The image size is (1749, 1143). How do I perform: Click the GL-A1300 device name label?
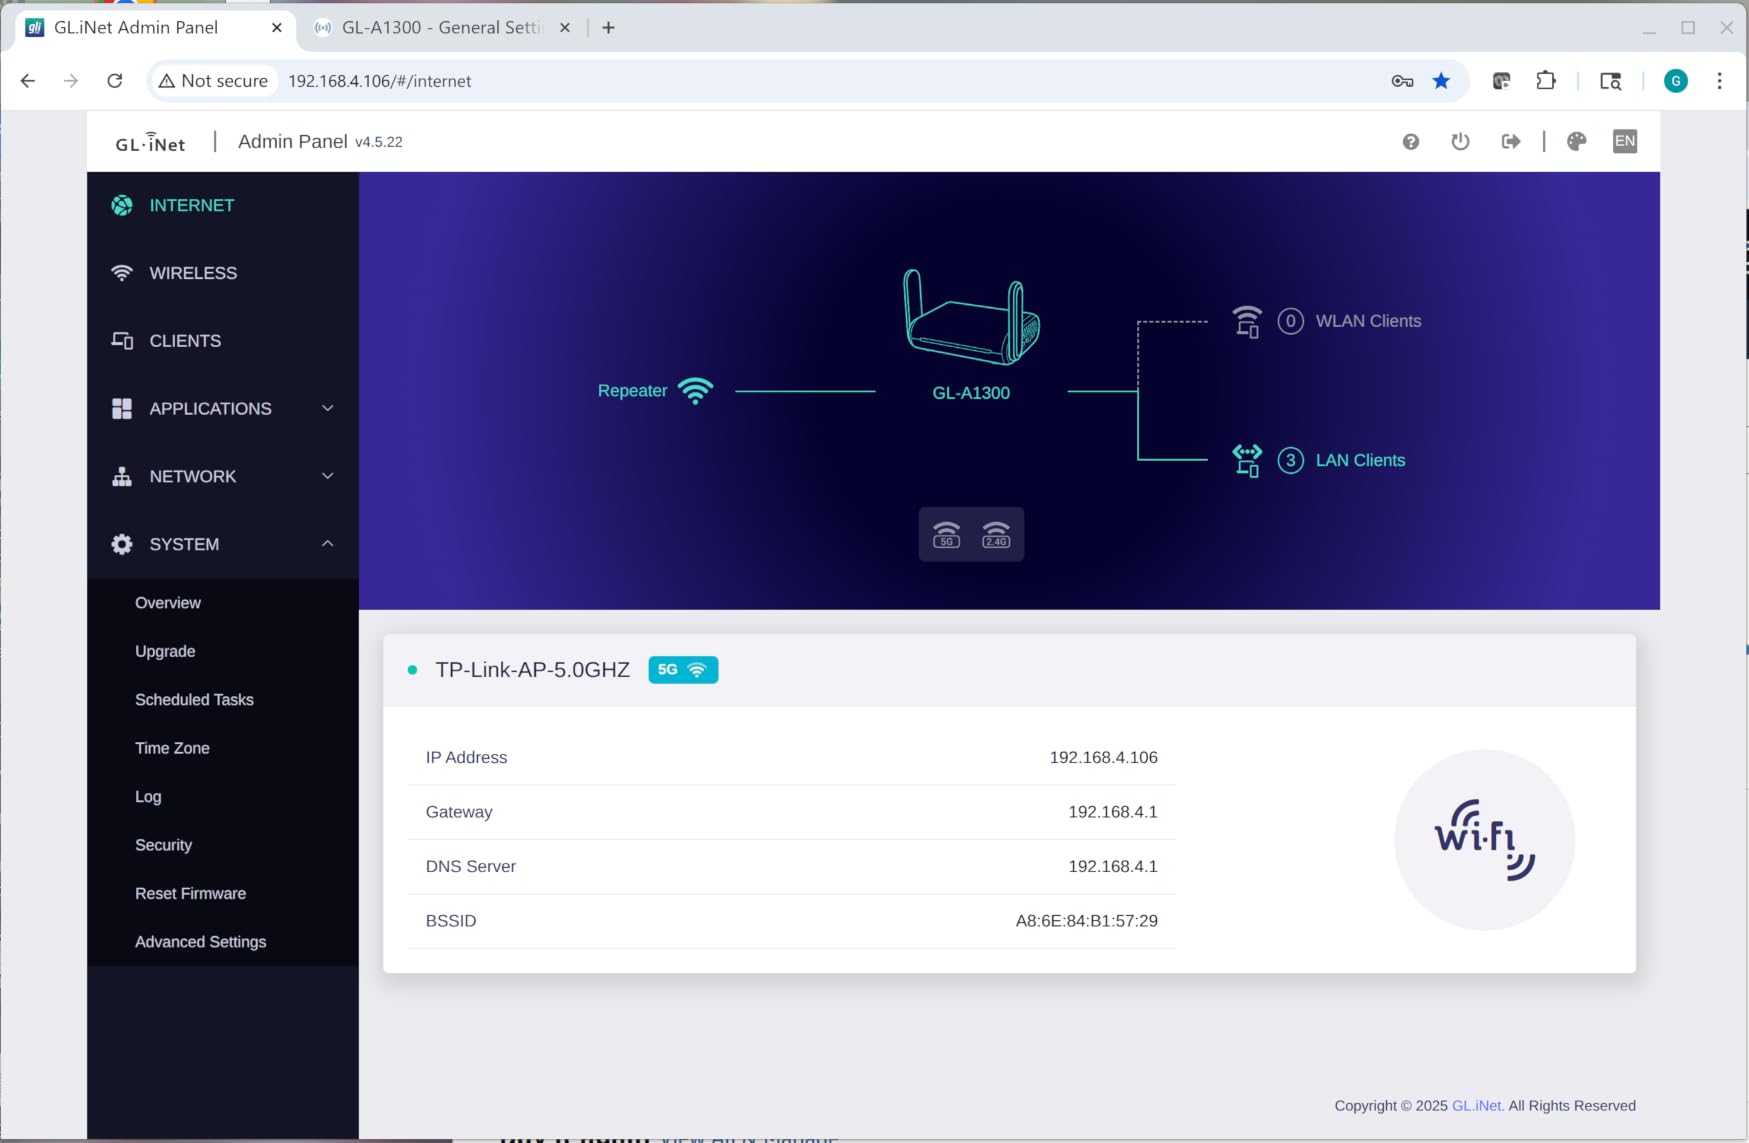tap(971, 393)
